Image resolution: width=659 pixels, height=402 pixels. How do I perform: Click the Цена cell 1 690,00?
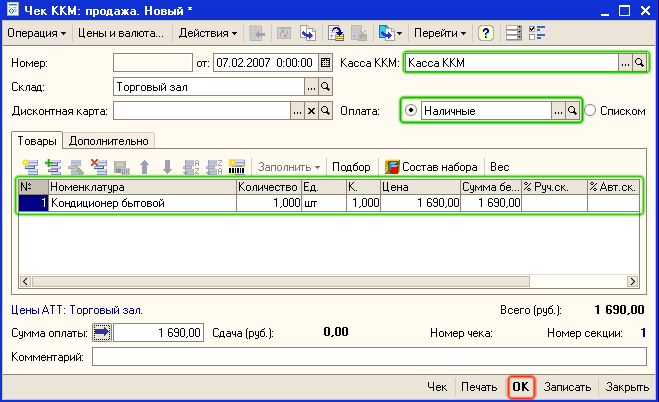point(420,203)
